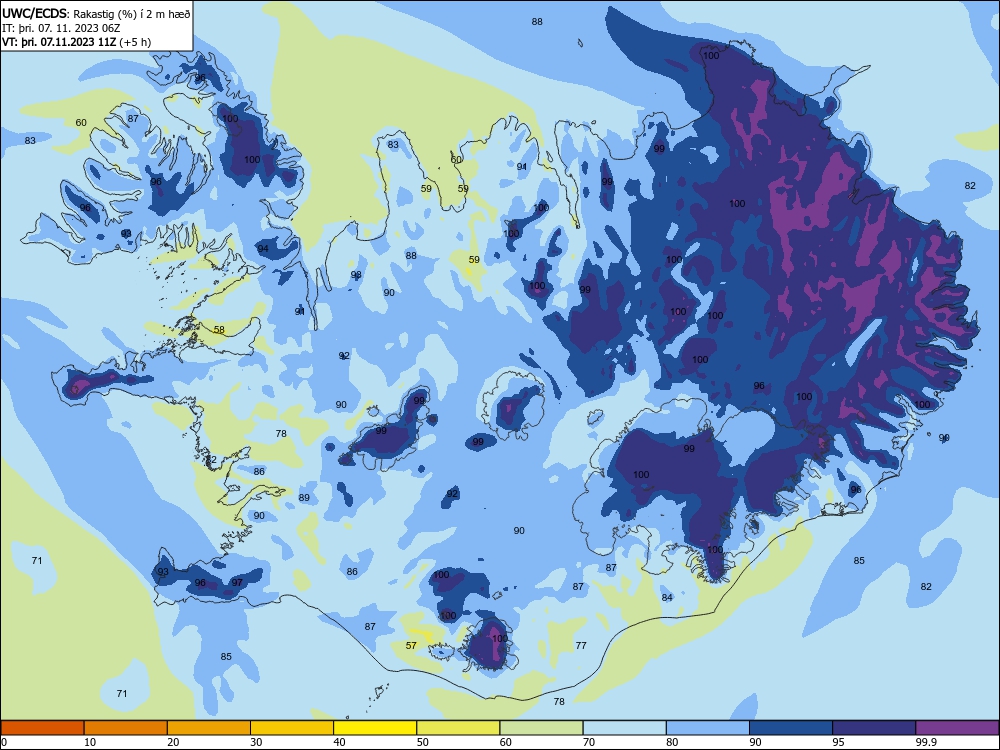
Task: Click the '0' label at the scale's start
Action: (4, 742)
